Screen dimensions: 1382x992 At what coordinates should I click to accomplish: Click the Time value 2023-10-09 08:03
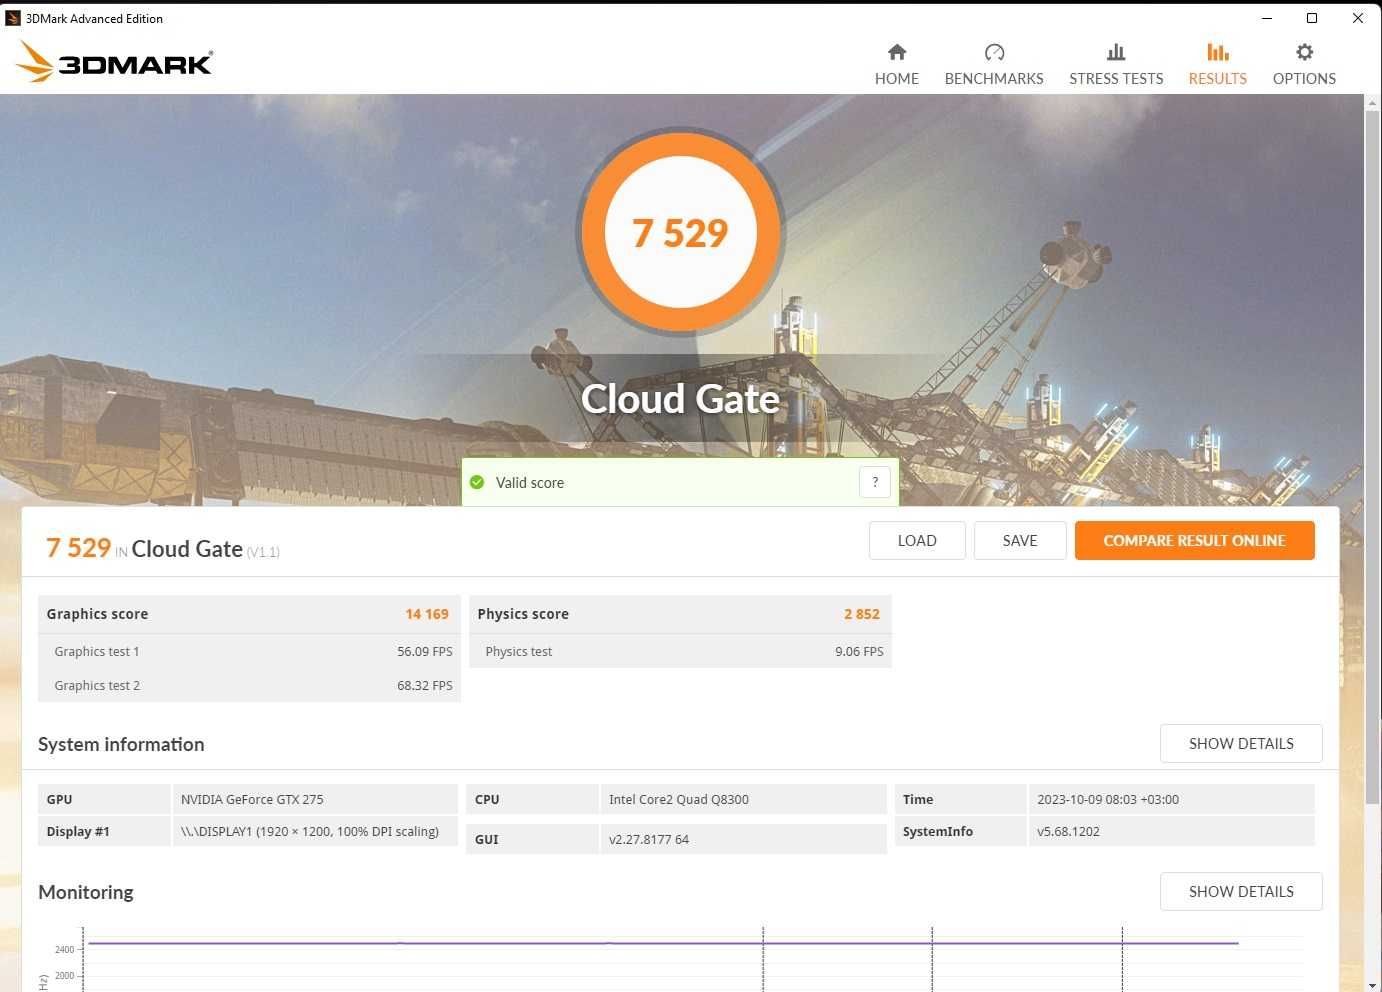point(1108,800)
